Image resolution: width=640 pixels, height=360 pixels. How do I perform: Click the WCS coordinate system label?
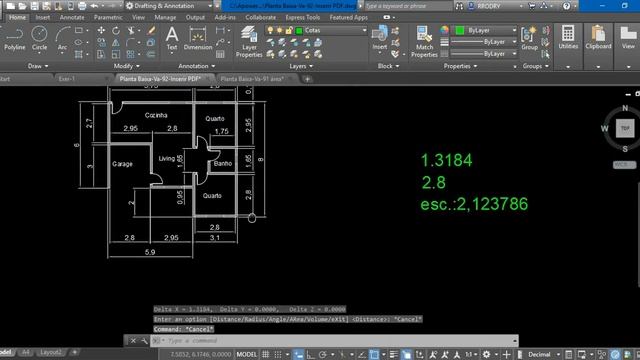[624, 165]
